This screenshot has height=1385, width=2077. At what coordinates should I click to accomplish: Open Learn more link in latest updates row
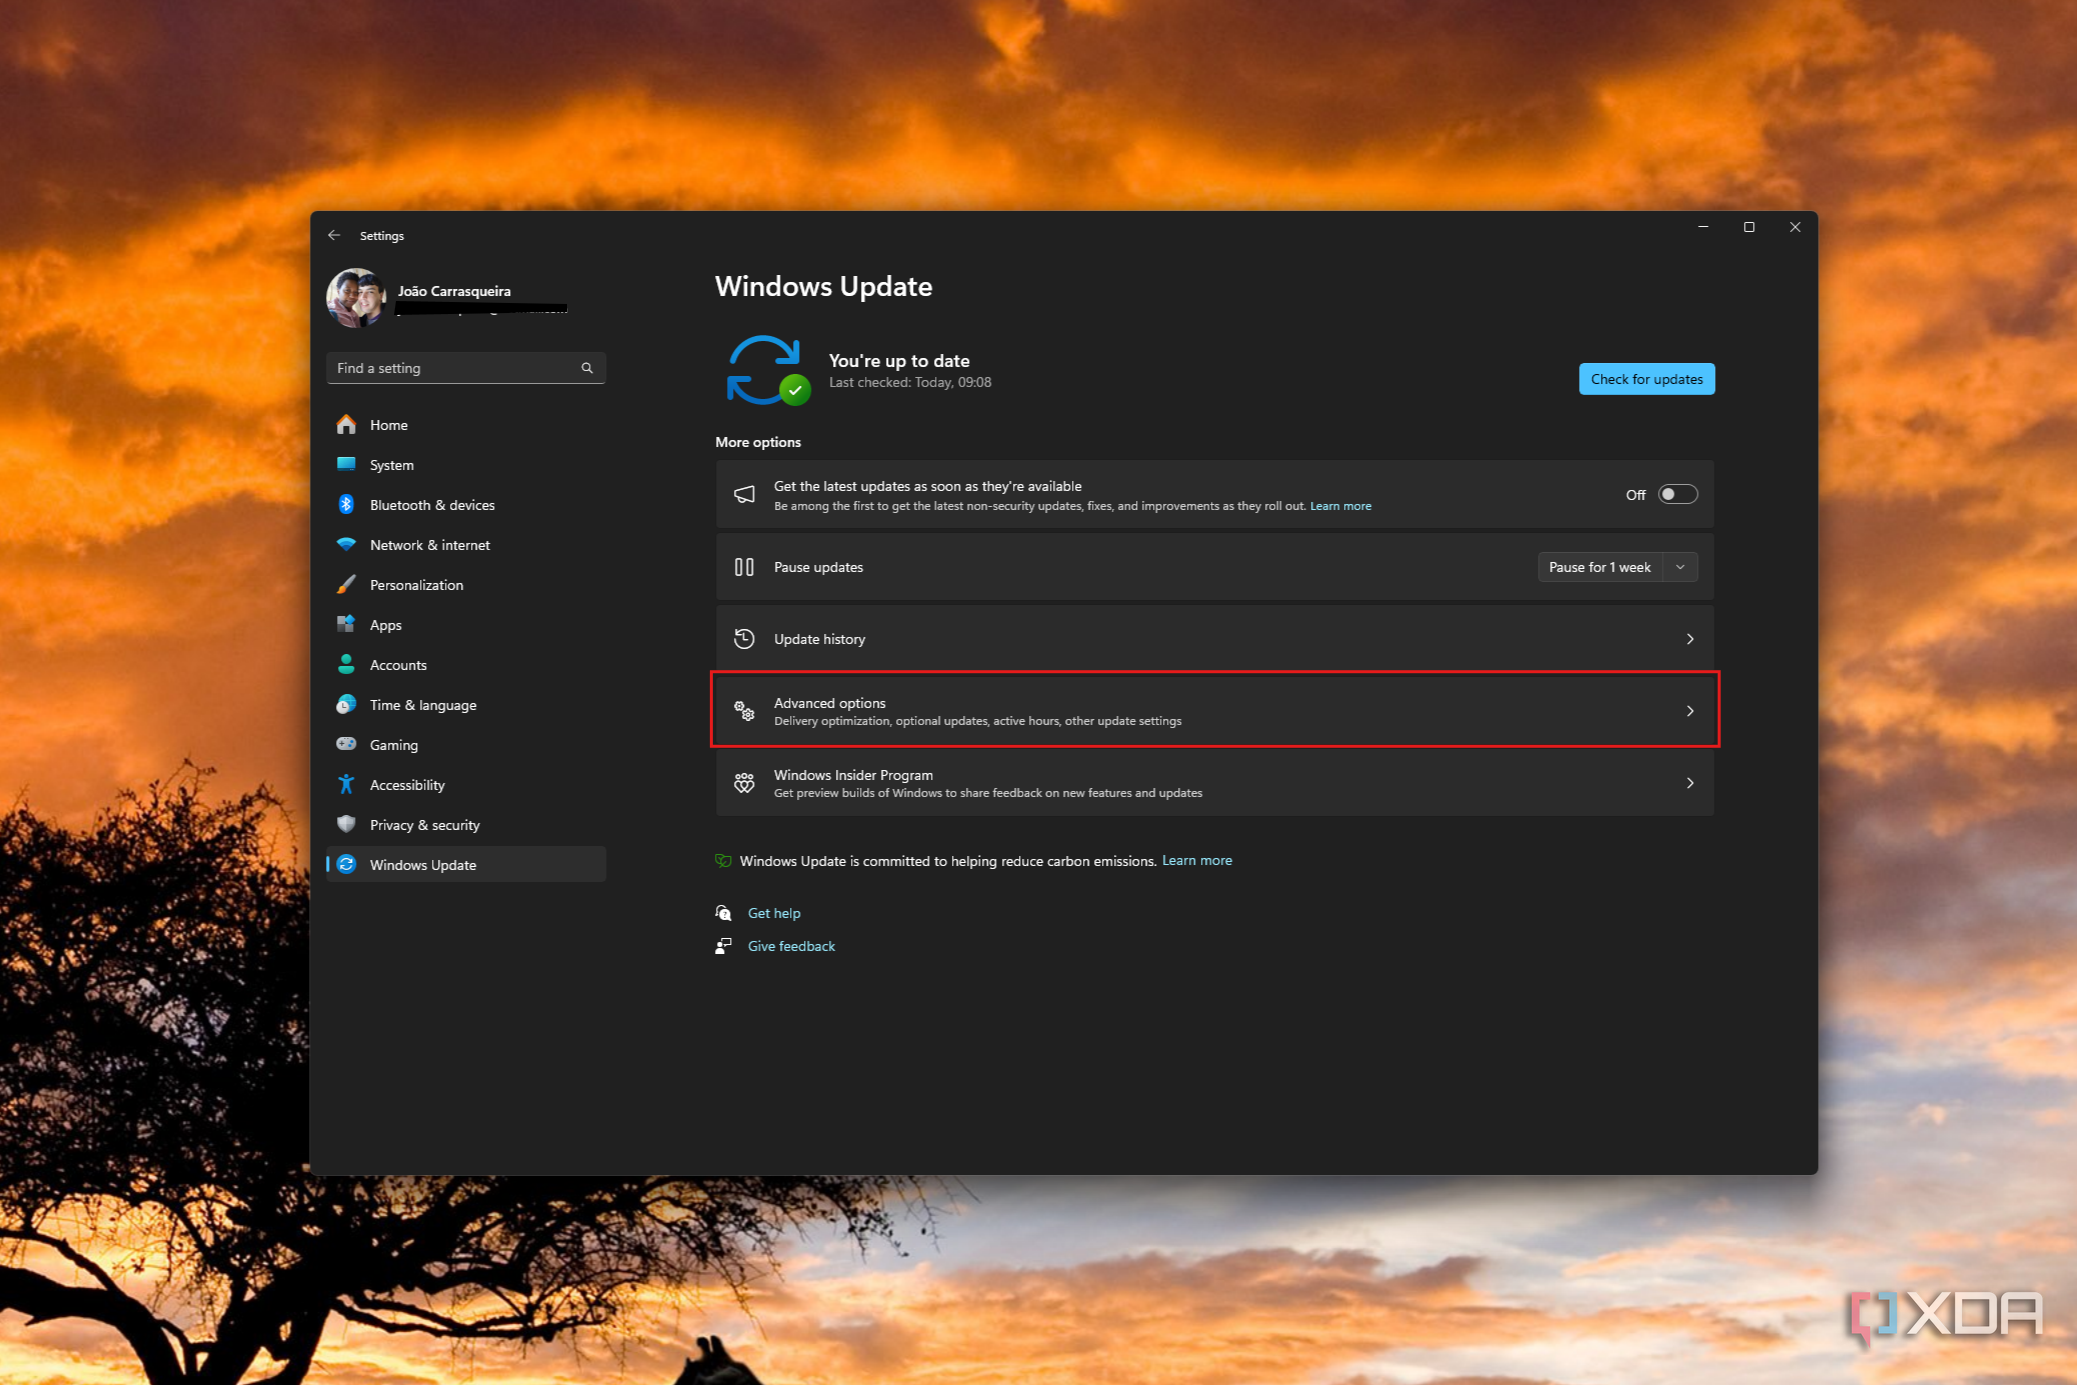1340,506
